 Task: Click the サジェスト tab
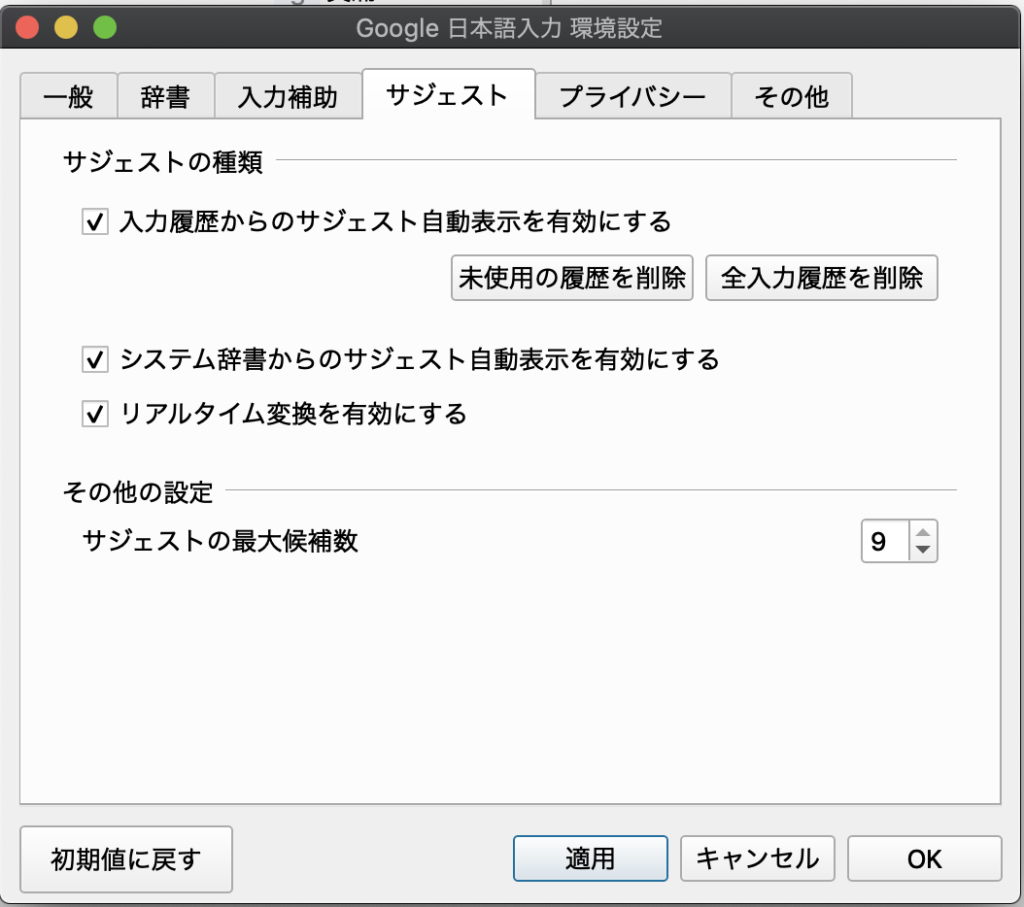pyautogui.click(x=447, y=95)
